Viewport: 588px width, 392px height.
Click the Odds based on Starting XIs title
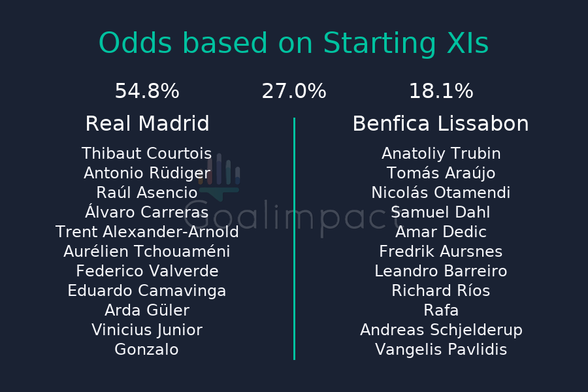pos(294,43)
